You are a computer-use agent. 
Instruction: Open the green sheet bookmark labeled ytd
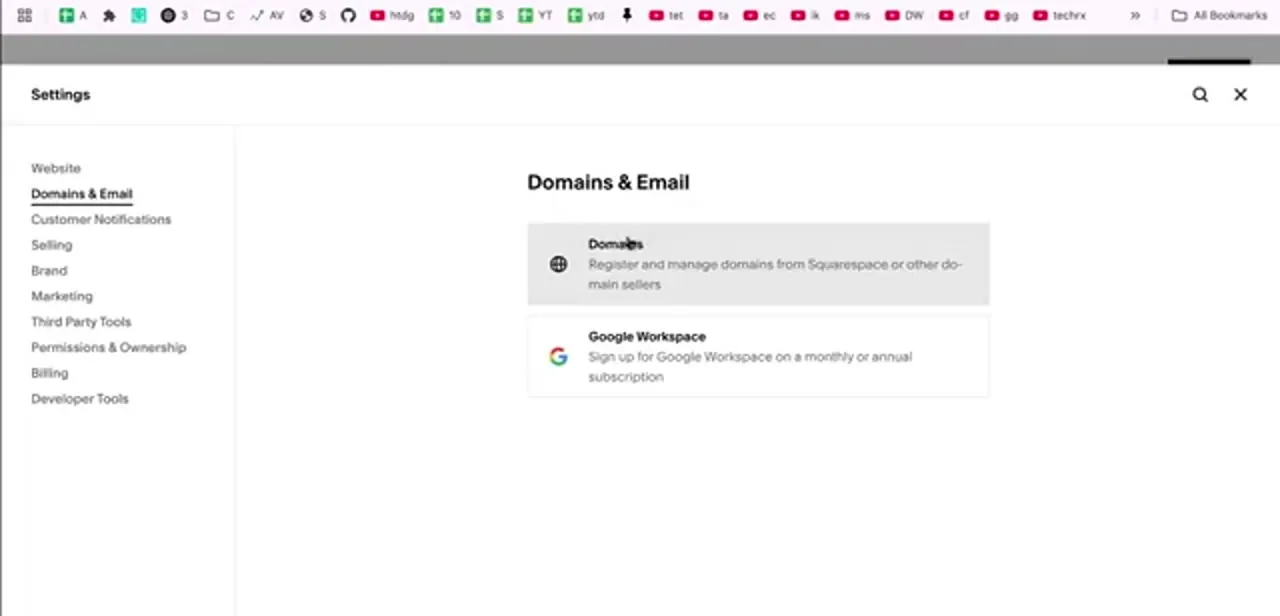click(x=586, y=15)
